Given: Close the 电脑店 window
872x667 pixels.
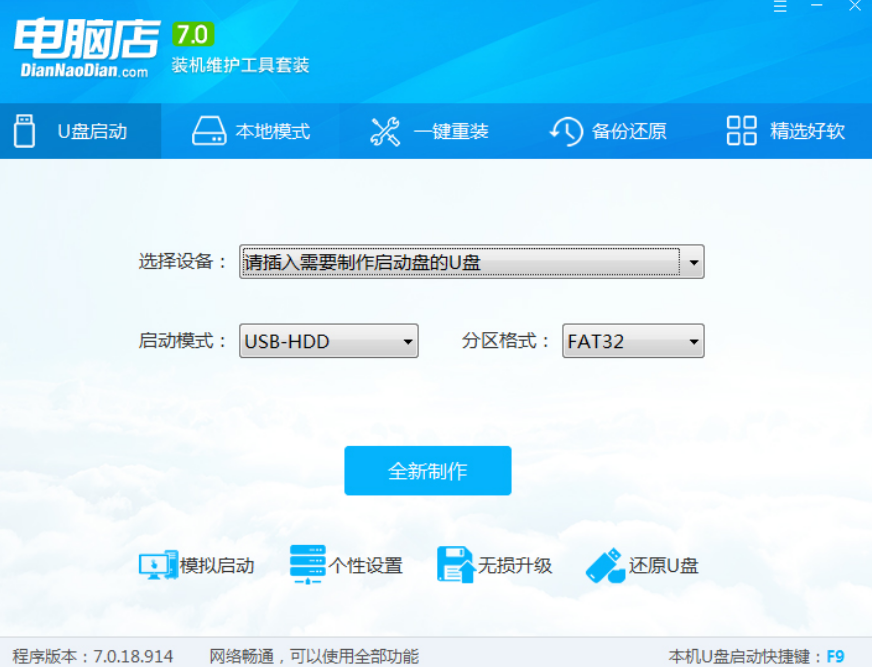Looking at the screenshot, I should coord(855,6).
